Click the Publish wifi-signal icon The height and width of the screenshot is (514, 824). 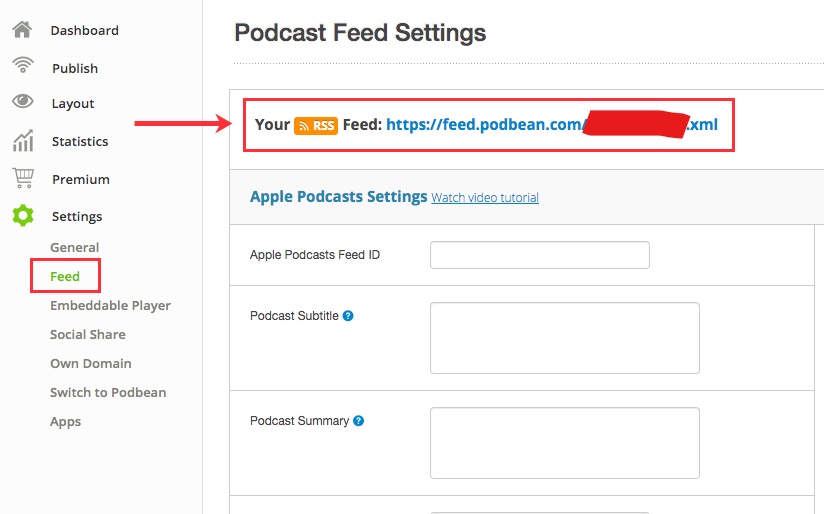coord(23,65)
